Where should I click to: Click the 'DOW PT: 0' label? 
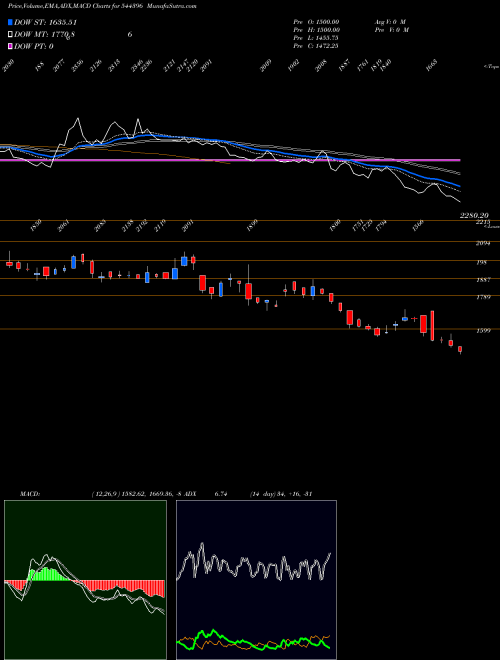click(x=34, y=46)
